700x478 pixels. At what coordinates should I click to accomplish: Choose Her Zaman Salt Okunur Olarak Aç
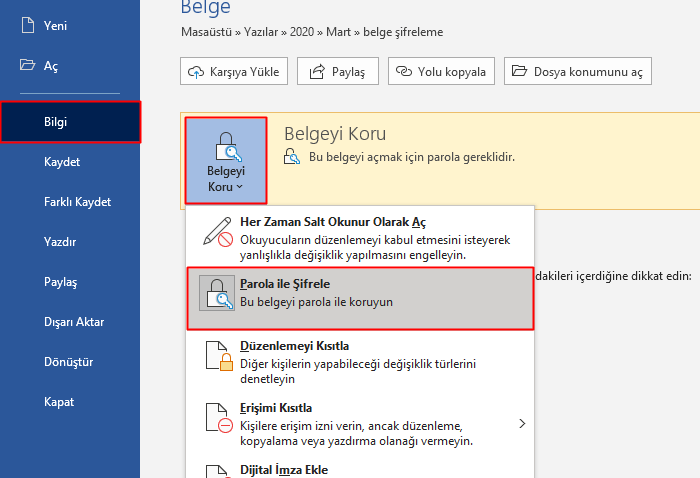pos(360,237)
